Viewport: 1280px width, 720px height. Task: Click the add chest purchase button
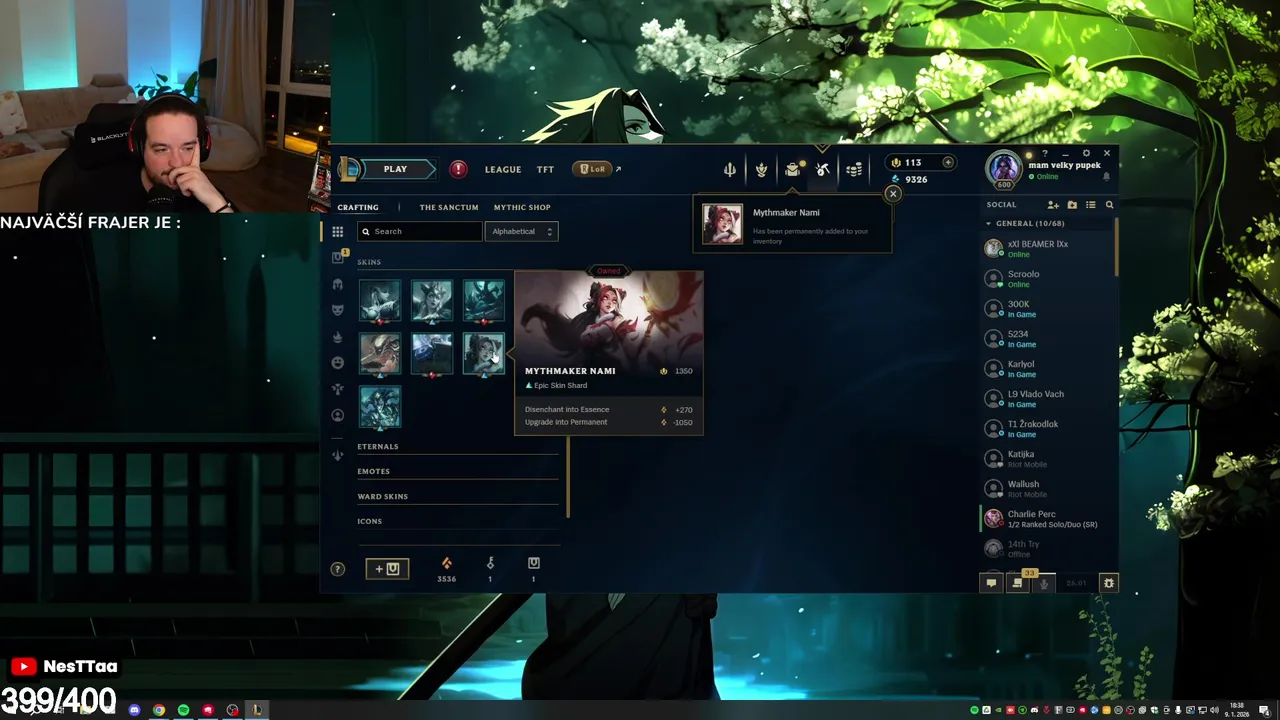387,568
